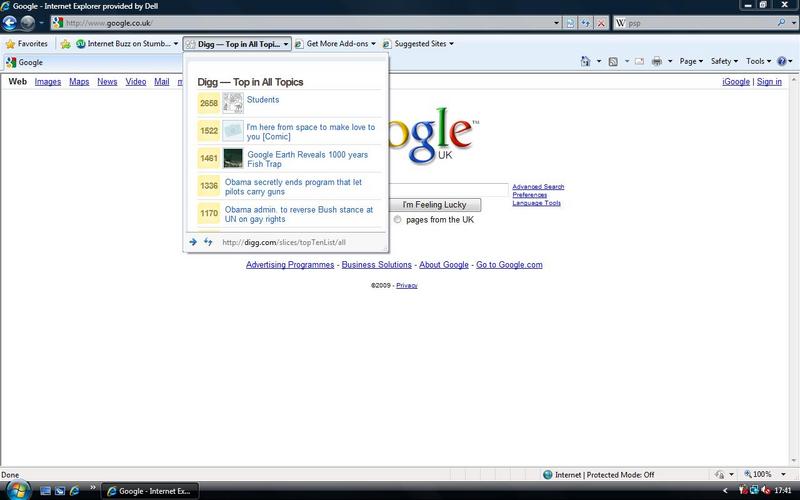Expand quick launch overflow chevron
Viewport: 800px width, 500px height.
point(93,488)
